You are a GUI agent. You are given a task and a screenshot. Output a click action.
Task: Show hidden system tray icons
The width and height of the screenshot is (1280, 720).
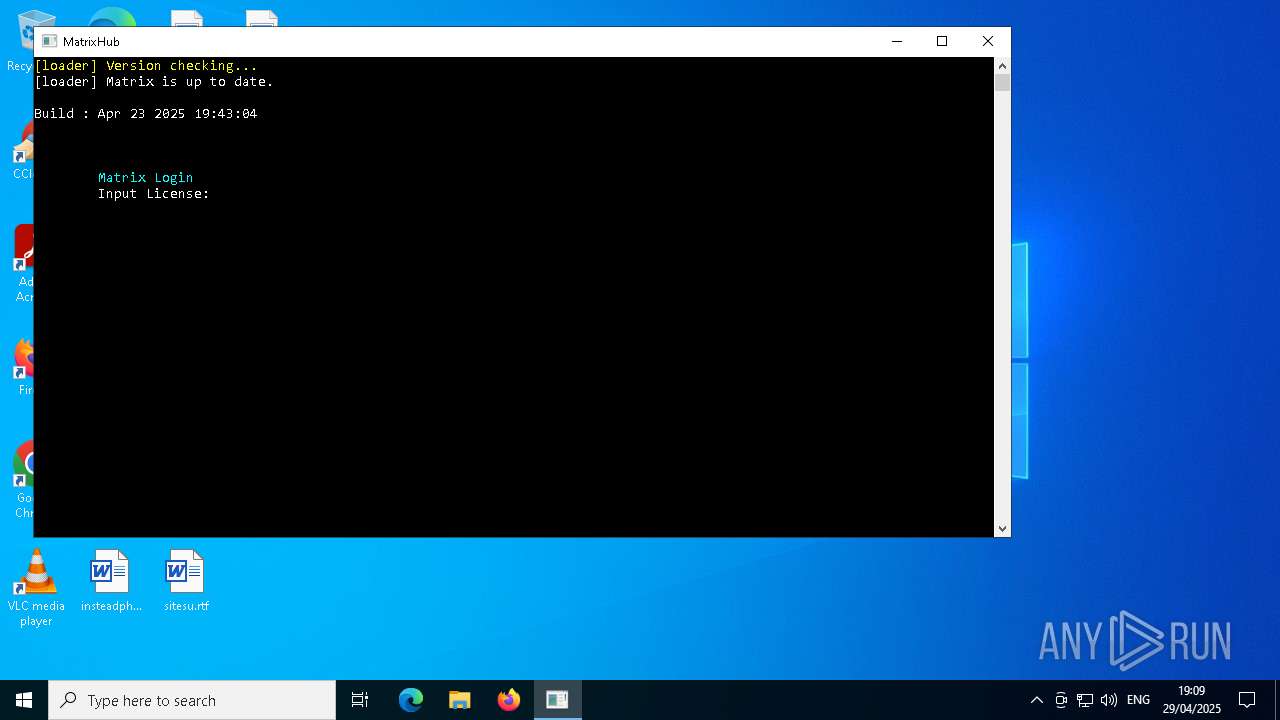point(1037,700)
